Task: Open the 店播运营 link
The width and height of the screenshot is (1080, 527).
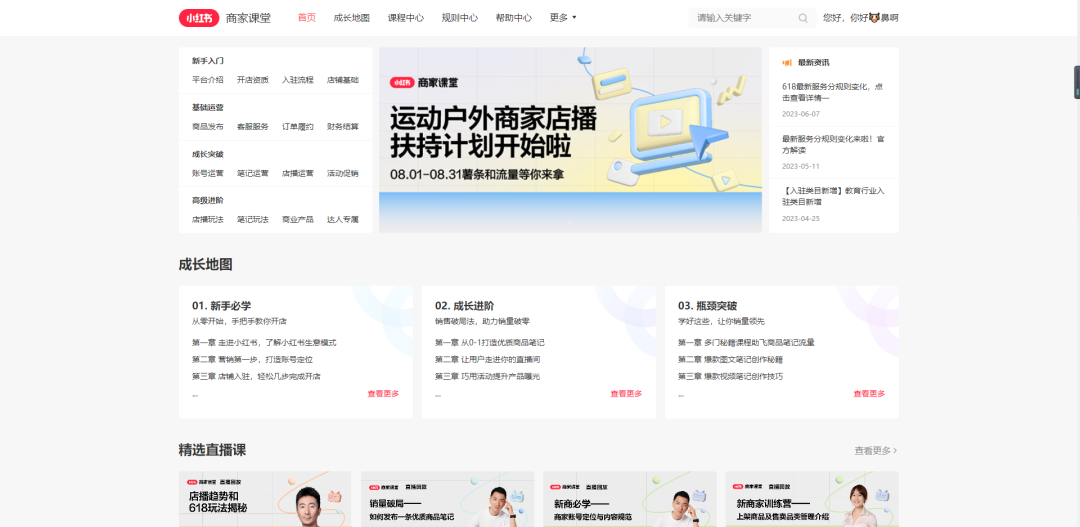Action: click(x=298, y=174)
